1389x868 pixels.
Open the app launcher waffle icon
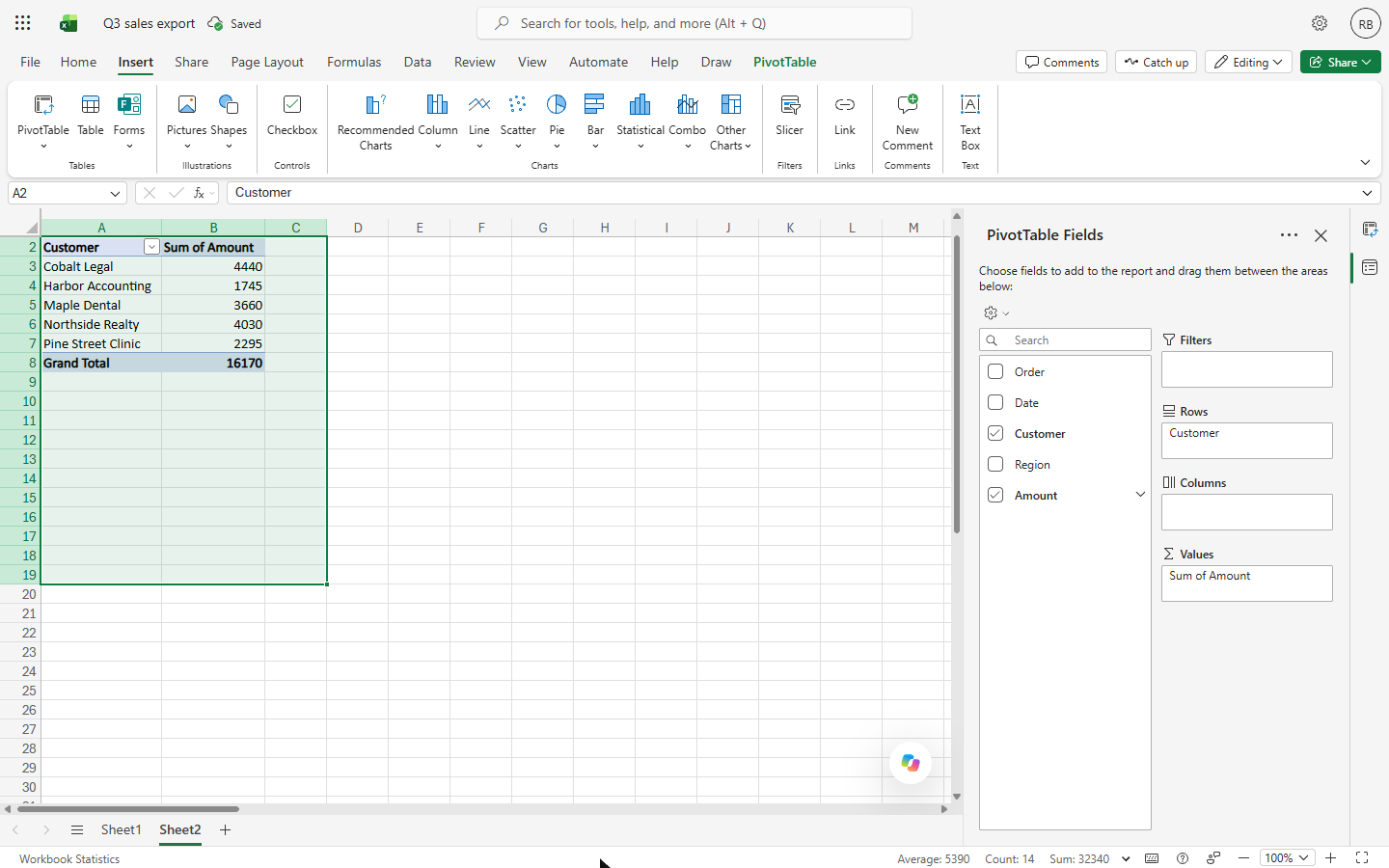23,23
